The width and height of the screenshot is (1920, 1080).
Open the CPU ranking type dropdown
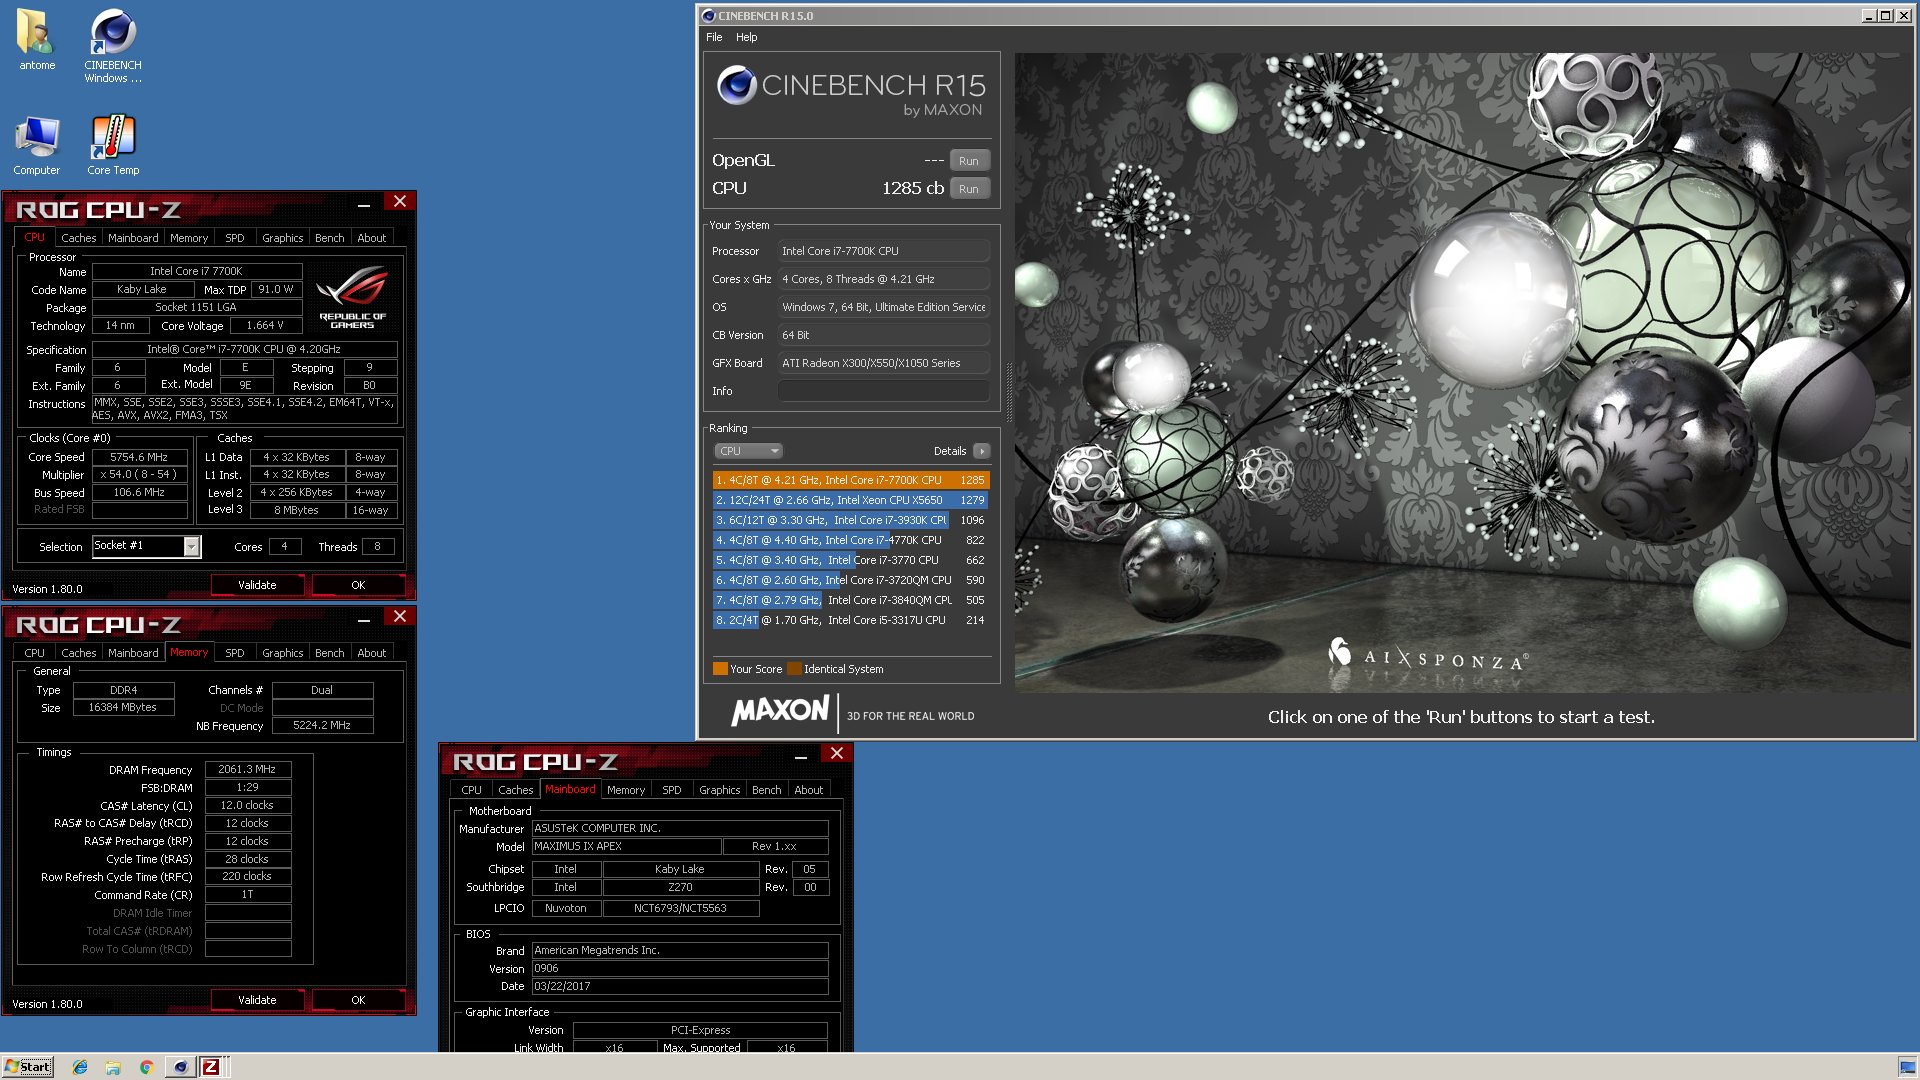[748, 451]
